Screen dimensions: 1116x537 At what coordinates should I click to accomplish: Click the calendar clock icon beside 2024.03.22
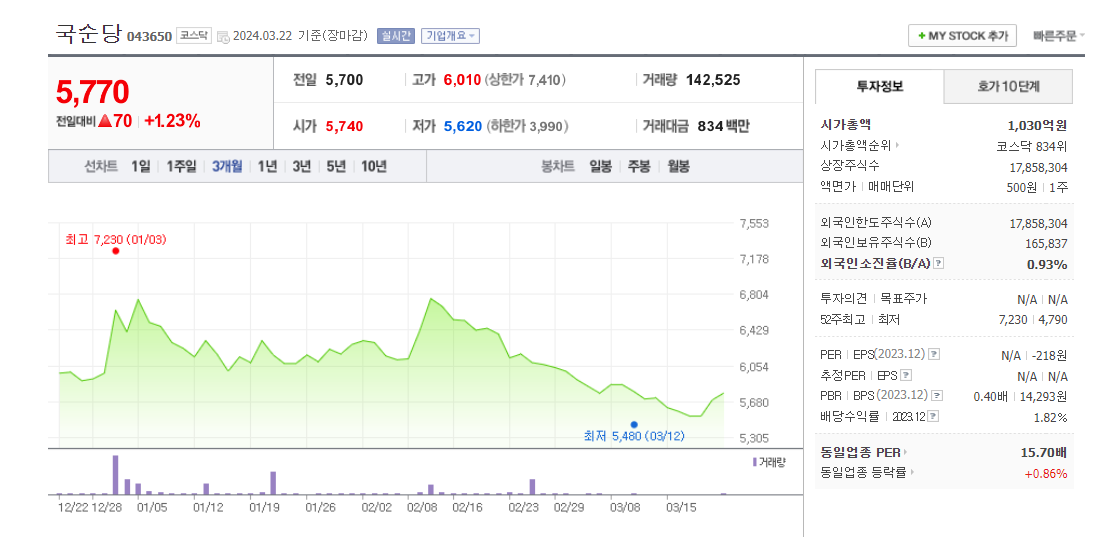tap(223, 36)
